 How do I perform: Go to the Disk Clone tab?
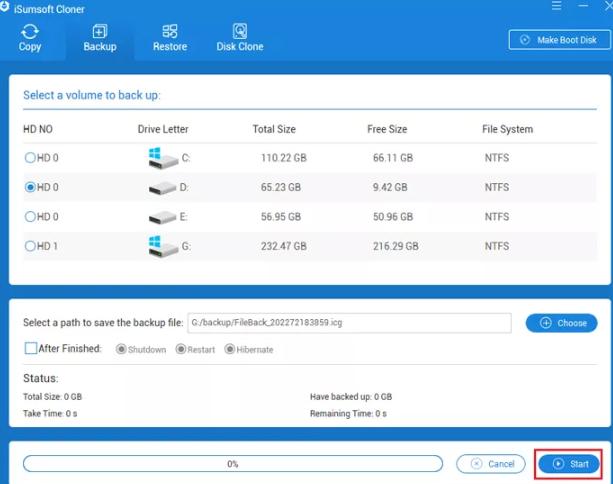[x=240, y=38]
